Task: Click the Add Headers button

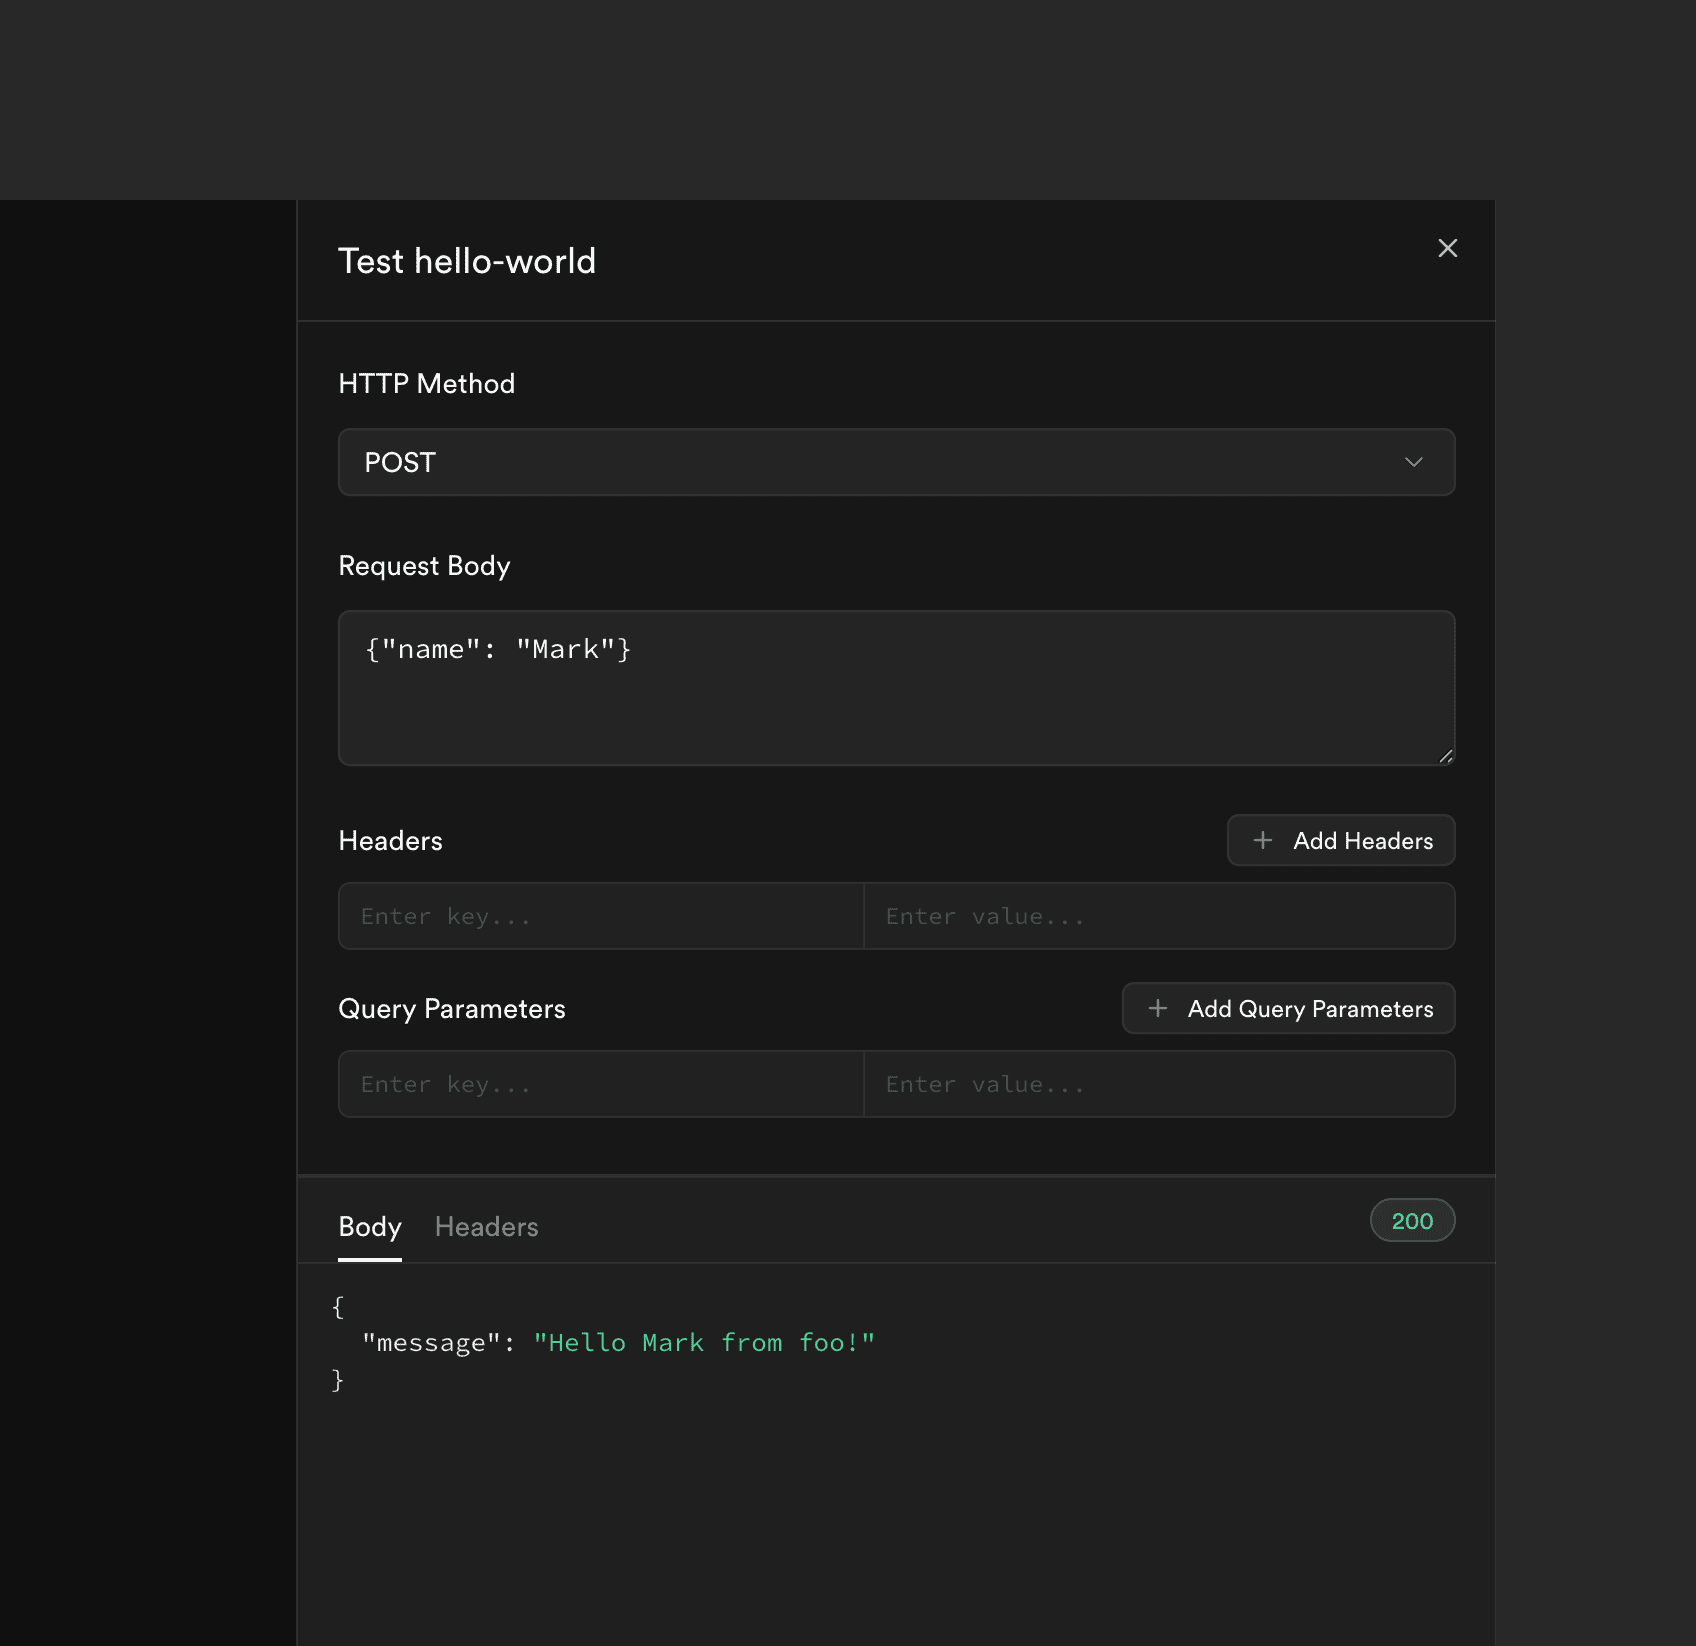Action: pos(1341,840)
